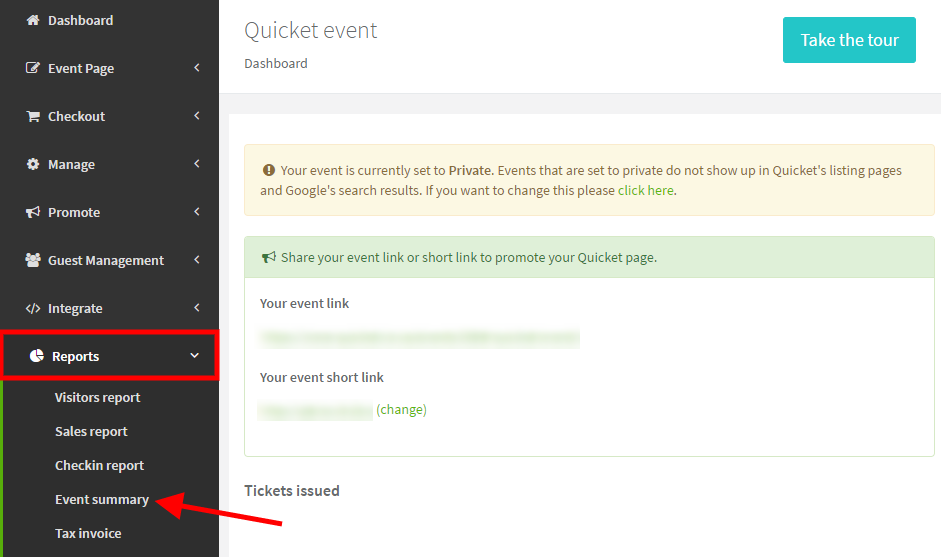Click the Manage gear icon

click(33, 164)
